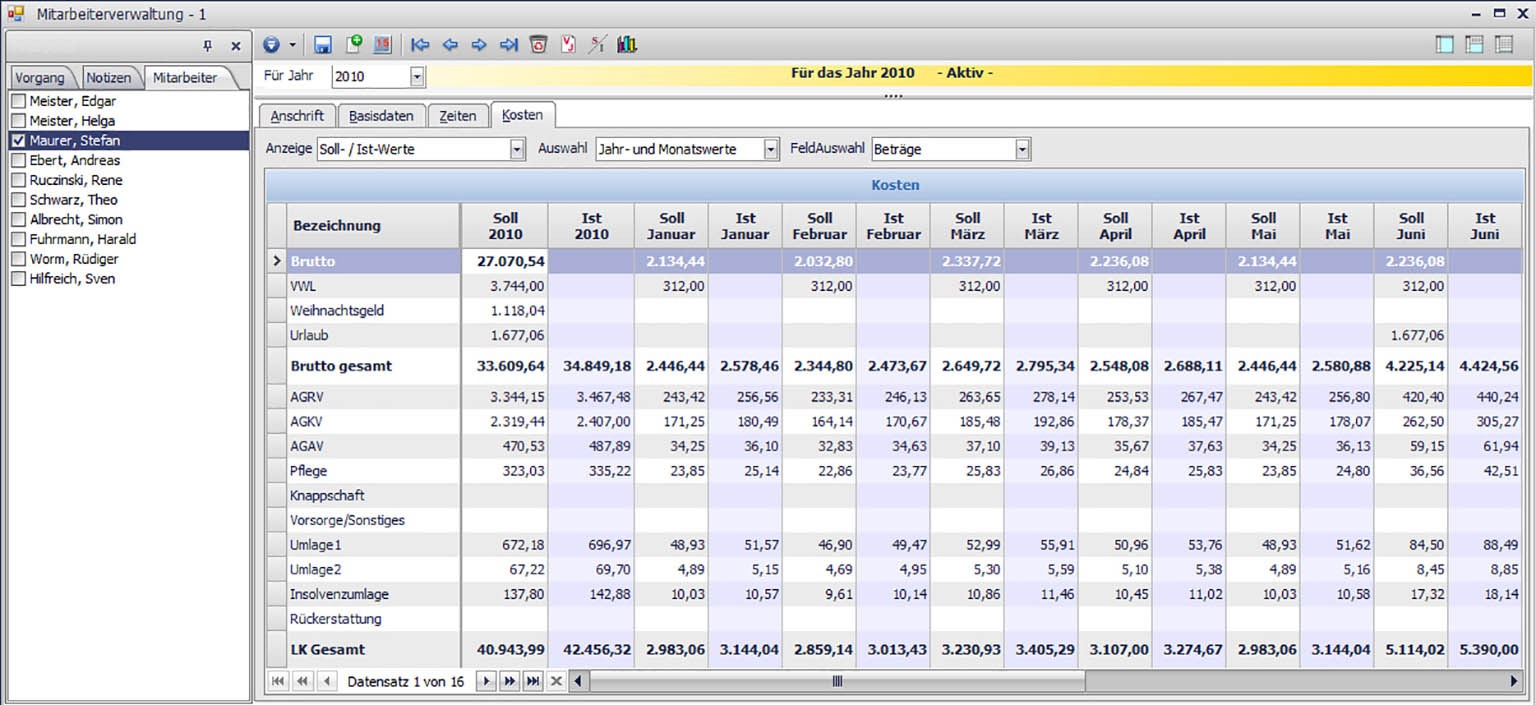
Task: Click the save floppy disk icon
Action: [322, 45]
